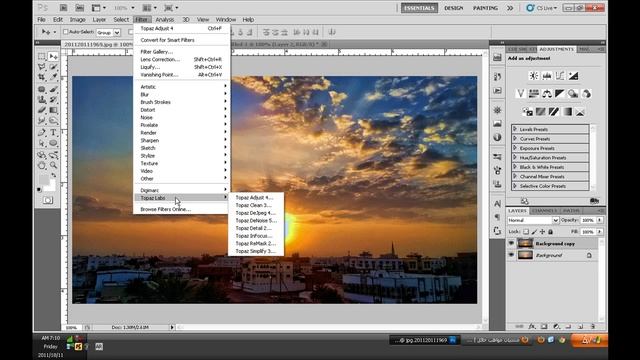
Task: Hide the Background copy layer
Action: (511, 243)
